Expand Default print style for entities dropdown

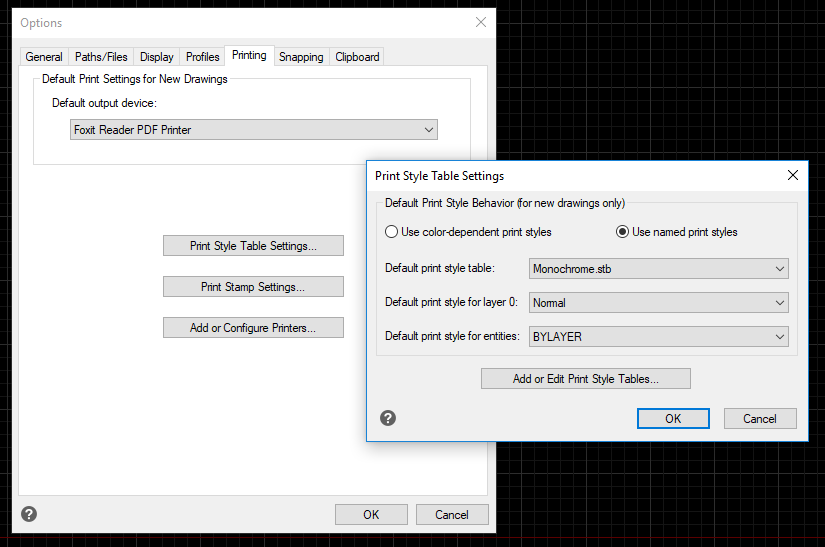[658, 337]
